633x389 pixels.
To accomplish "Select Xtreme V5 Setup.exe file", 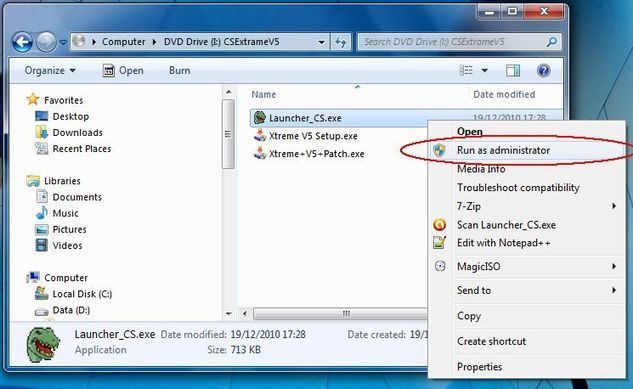I will (313, 136).
